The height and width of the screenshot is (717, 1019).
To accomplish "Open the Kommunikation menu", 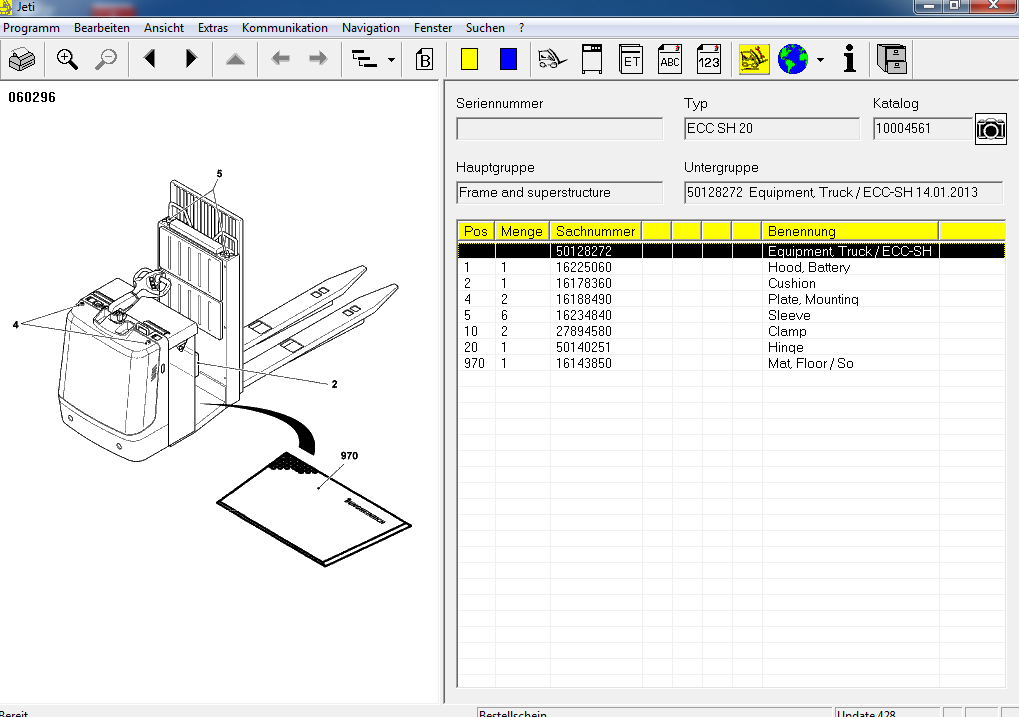I will click(x=284, y=28).
